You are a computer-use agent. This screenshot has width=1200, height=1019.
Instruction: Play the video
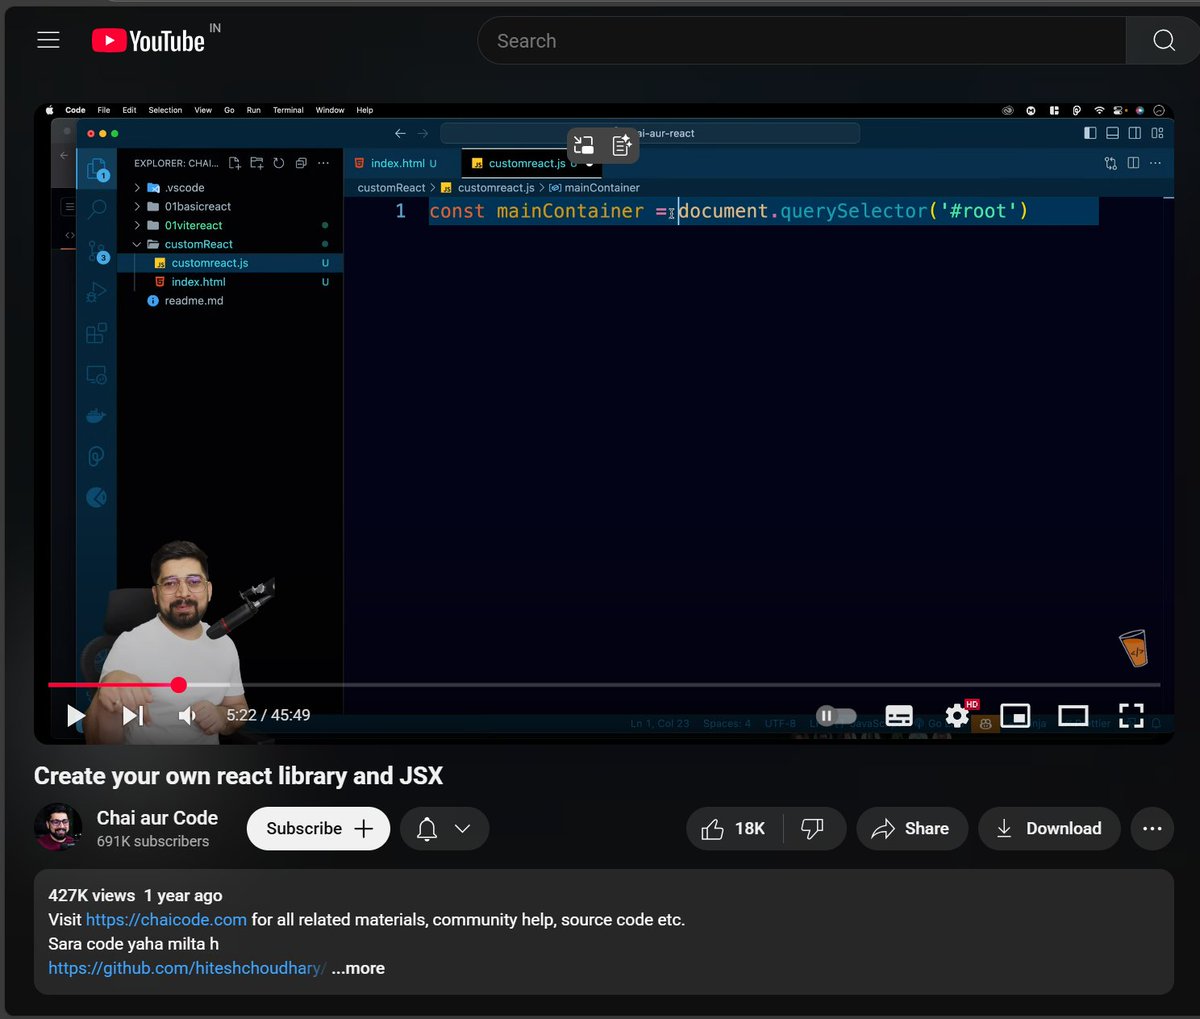click(76, 715)
